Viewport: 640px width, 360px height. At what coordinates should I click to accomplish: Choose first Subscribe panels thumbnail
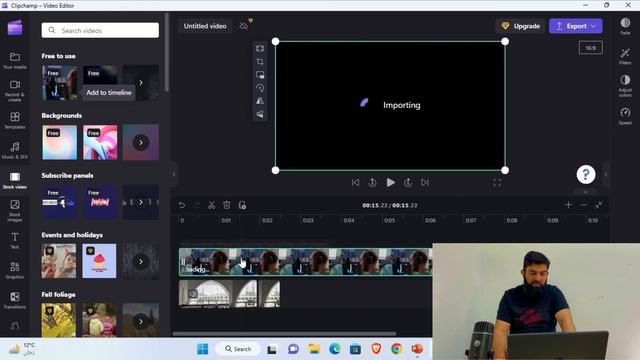pyautogui.click(x=59, y=202)
